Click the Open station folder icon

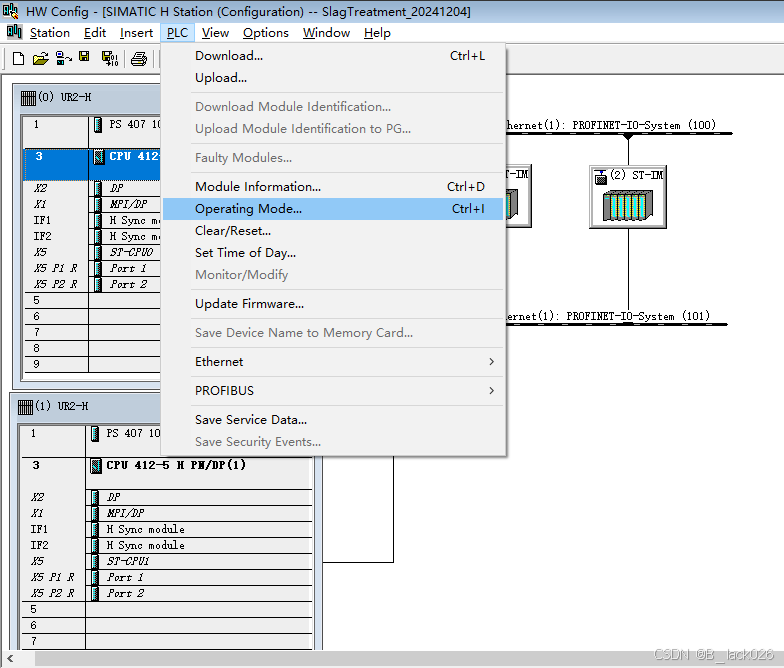[x=40, y=58]
